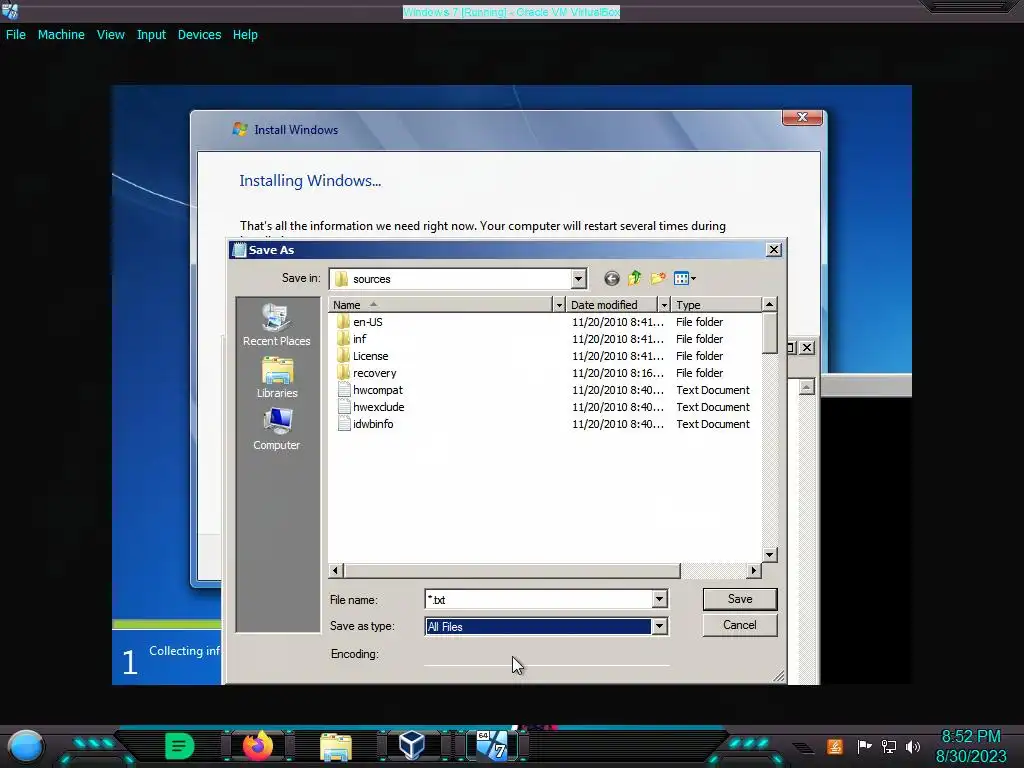
Task: Expand the Save as type dropdown
Action: click(x=660, y=626)
